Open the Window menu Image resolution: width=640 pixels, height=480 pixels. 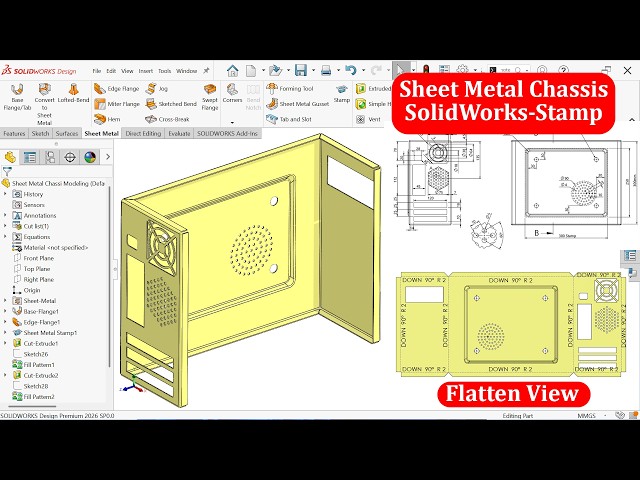pos(187,71)
